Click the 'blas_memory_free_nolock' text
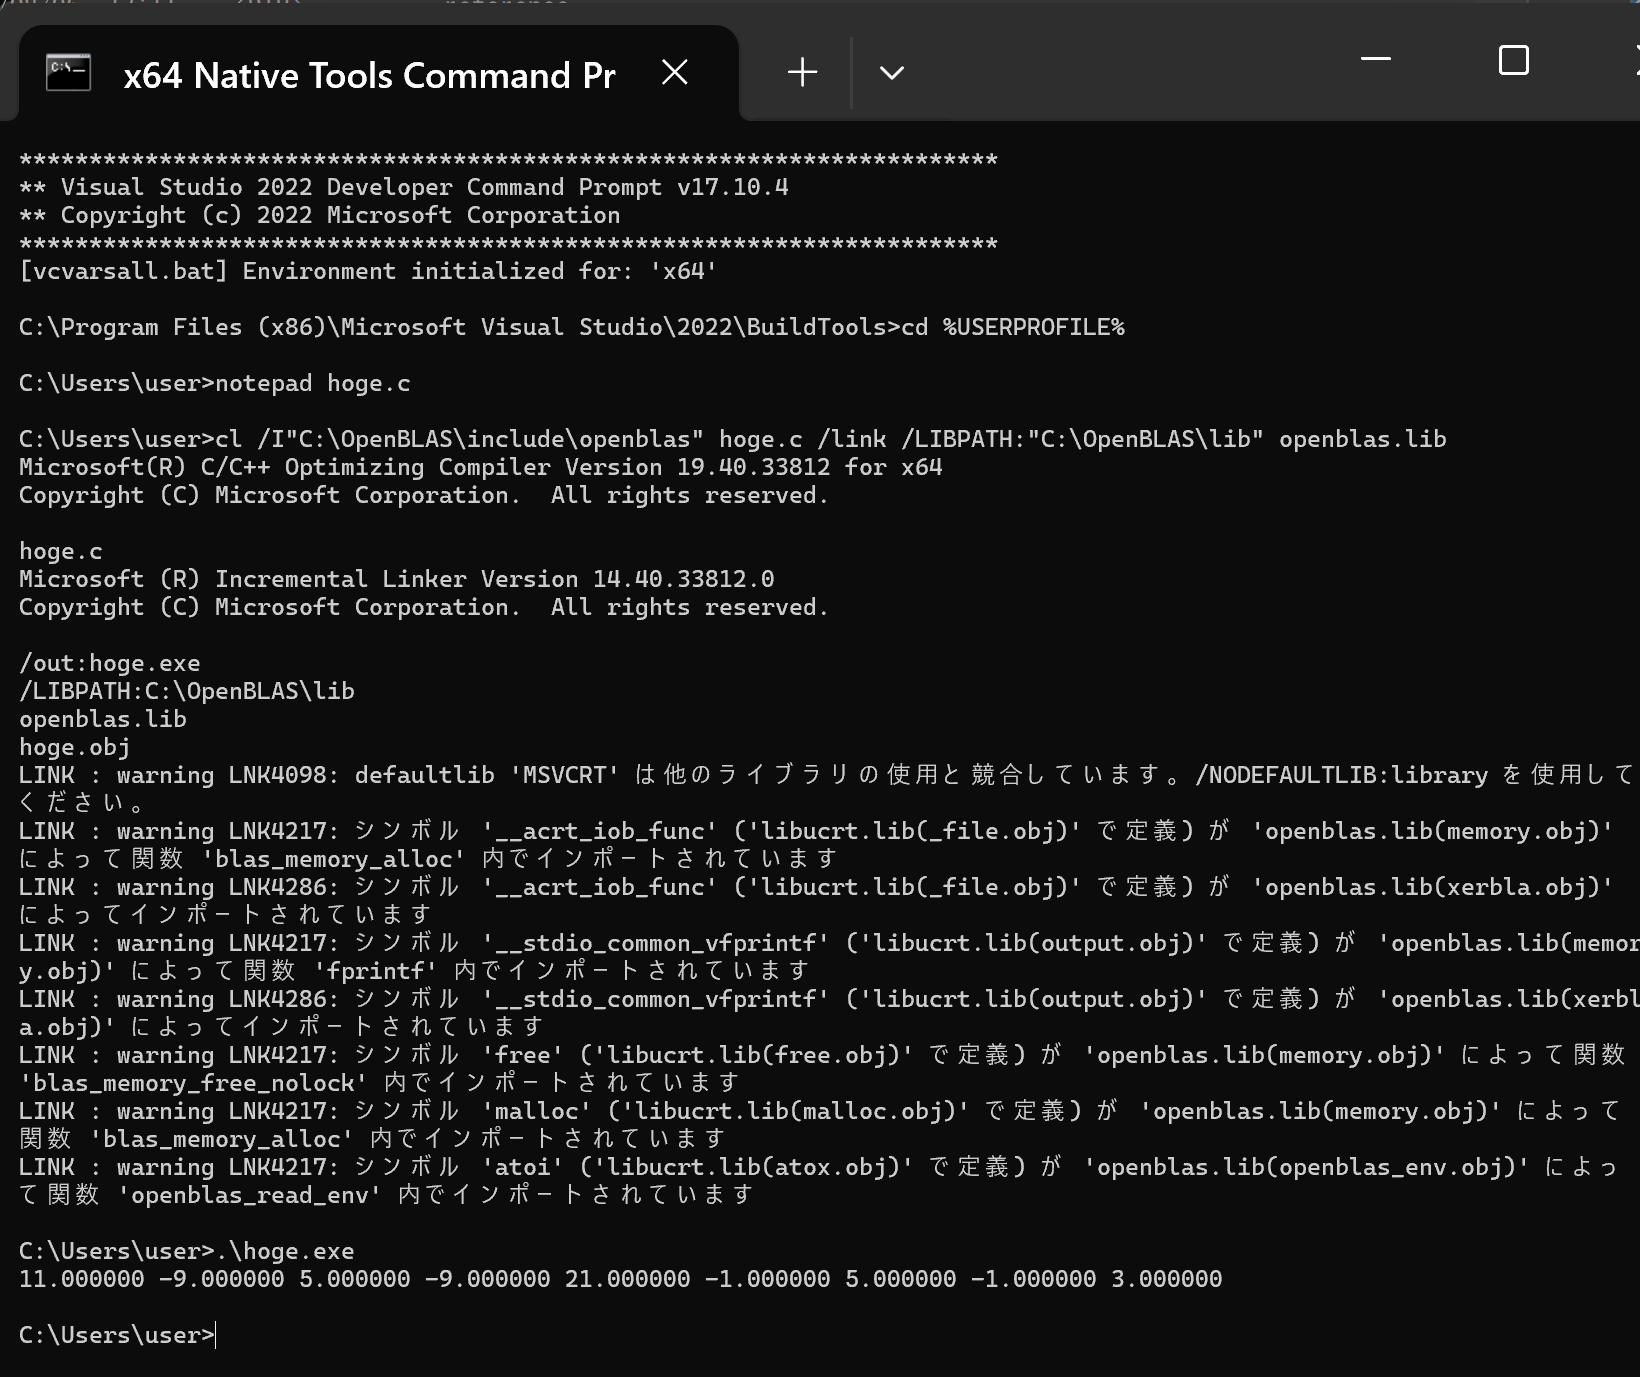1640x1377 pixels. coord(194,1083)
